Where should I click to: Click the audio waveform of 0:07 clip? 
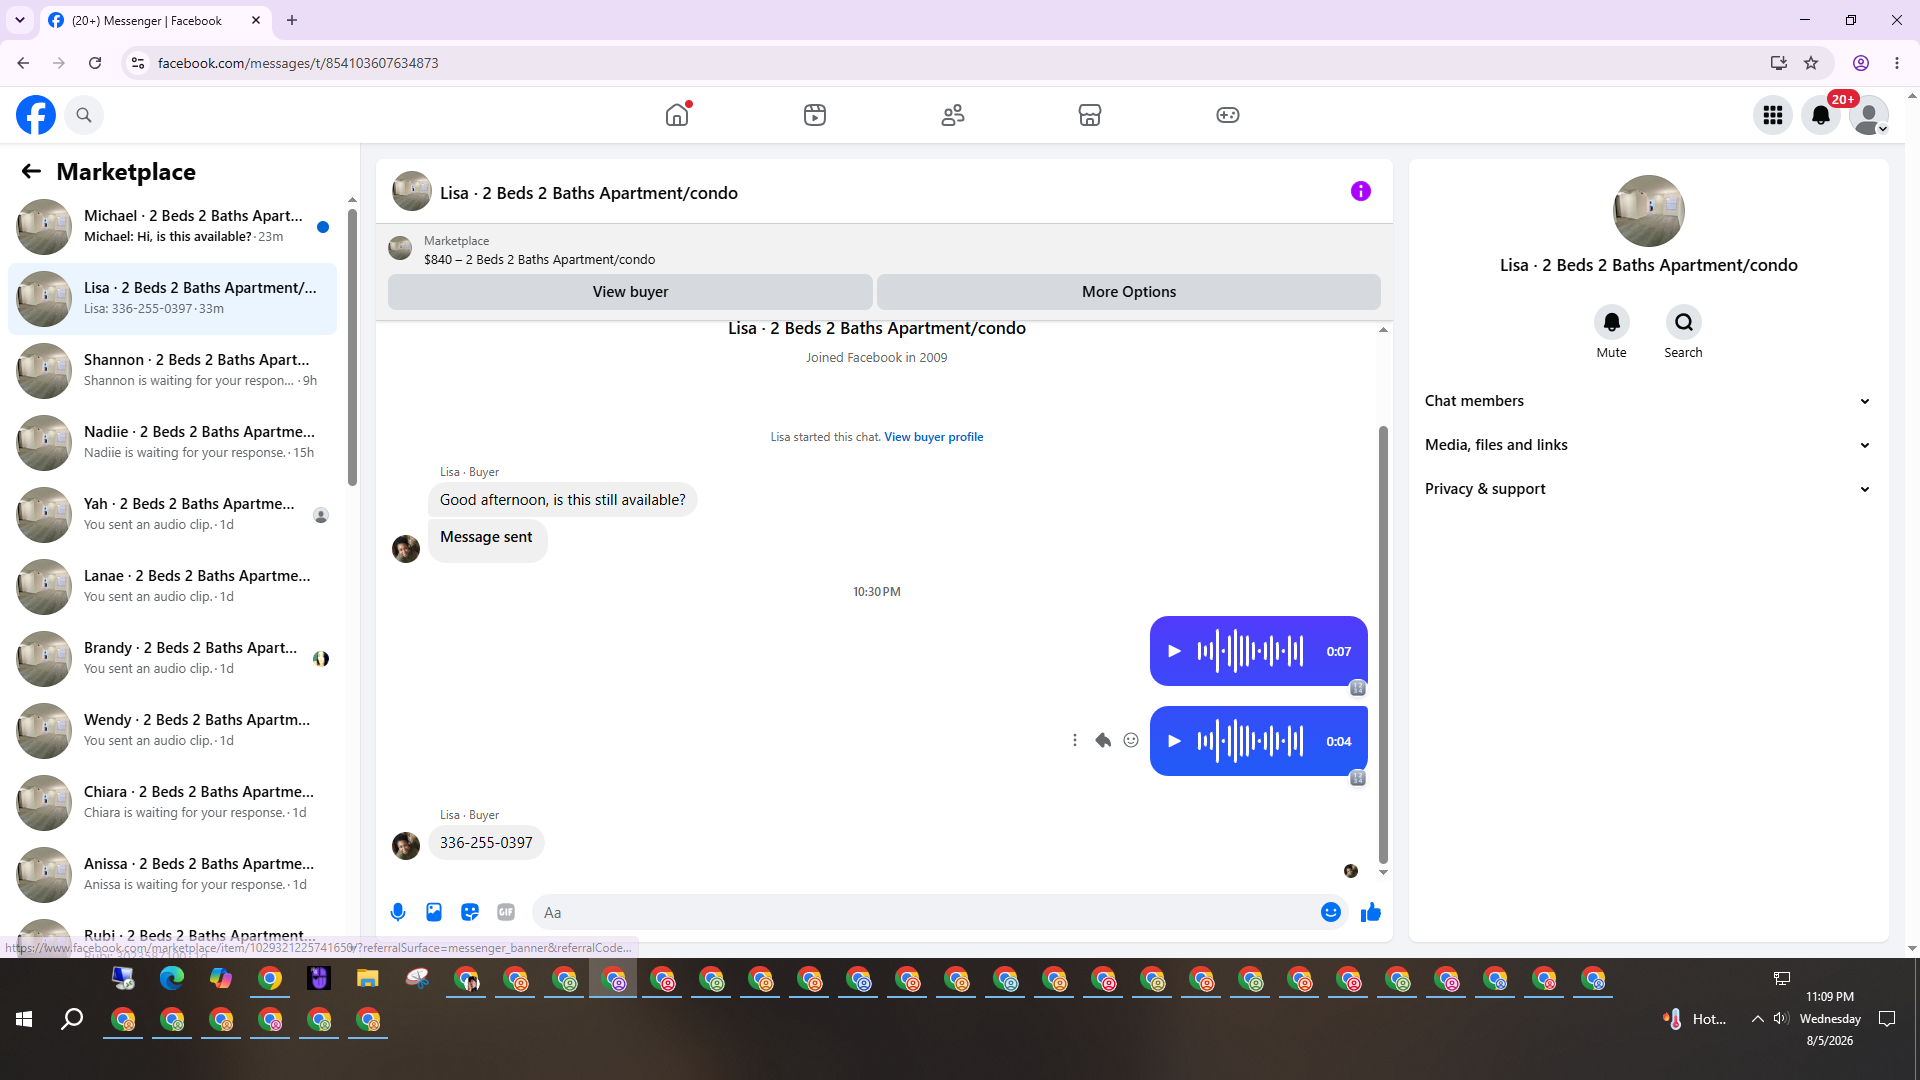tap(1250, 651)
